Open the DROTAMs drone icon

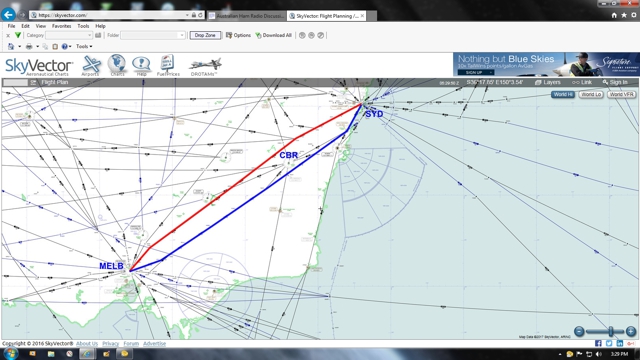coord(204,67)
